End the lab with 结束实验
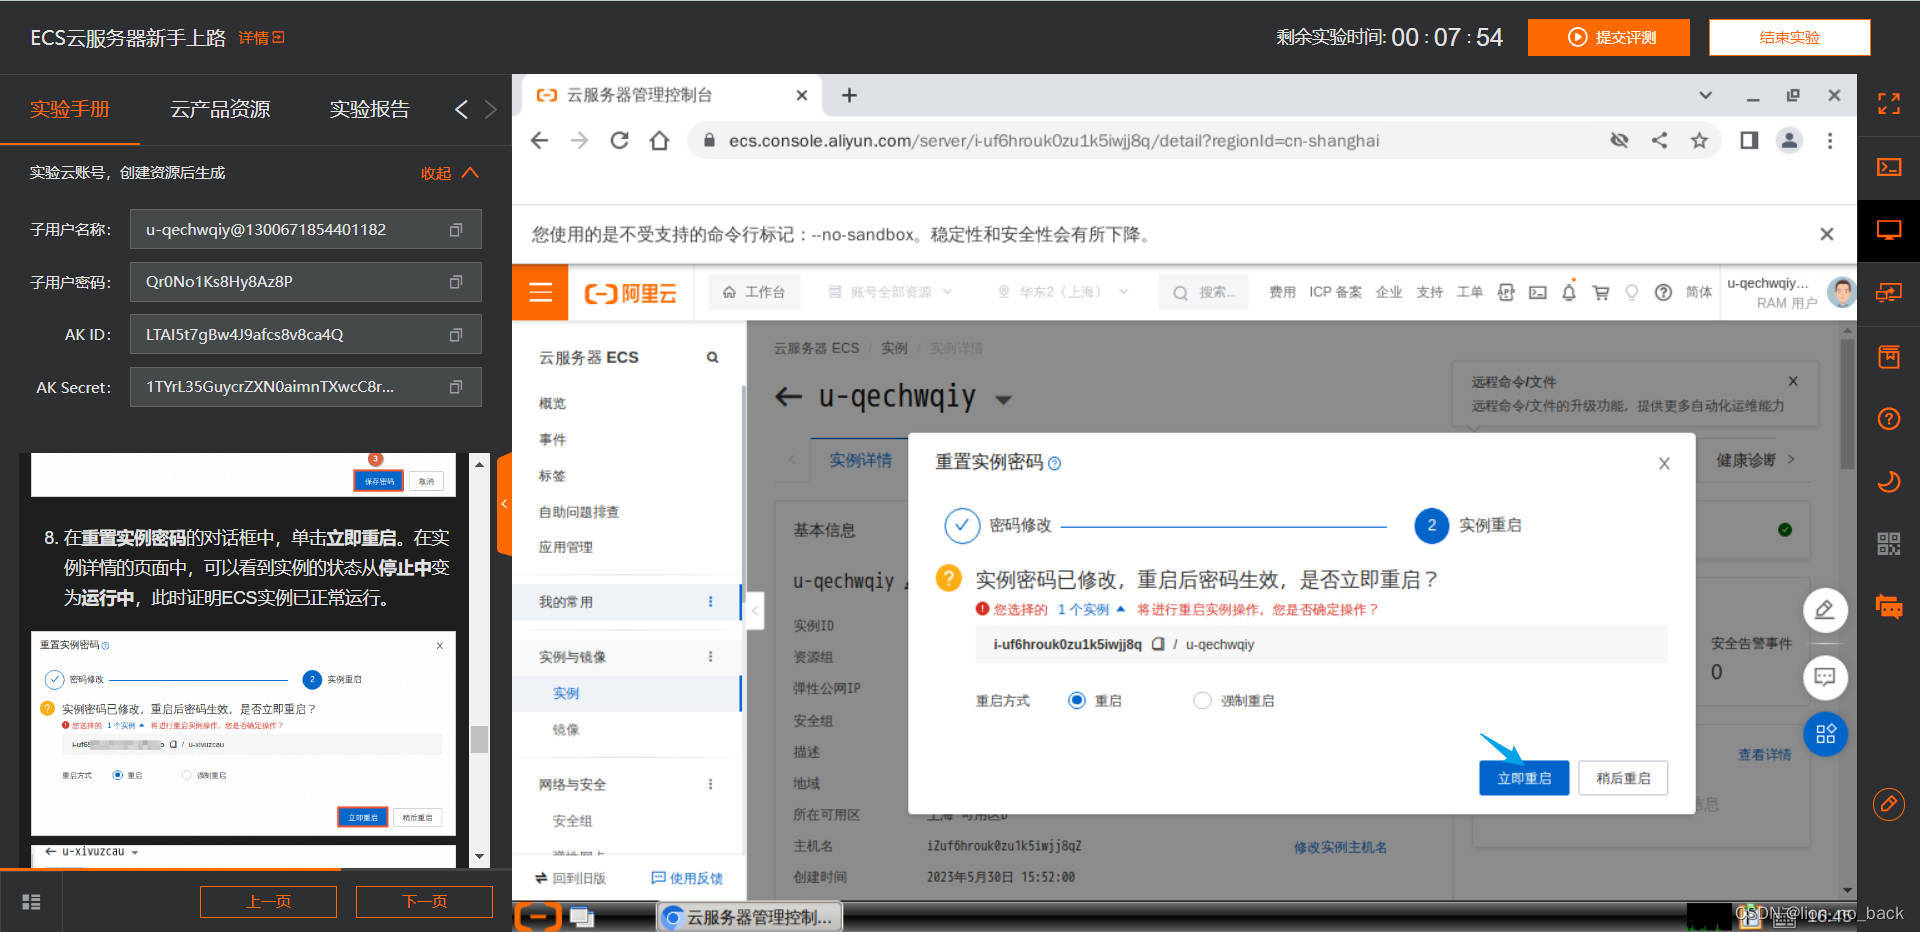Image resolution: width=1920 pixels, height=932 pixels. click(x=1789, y=38)
